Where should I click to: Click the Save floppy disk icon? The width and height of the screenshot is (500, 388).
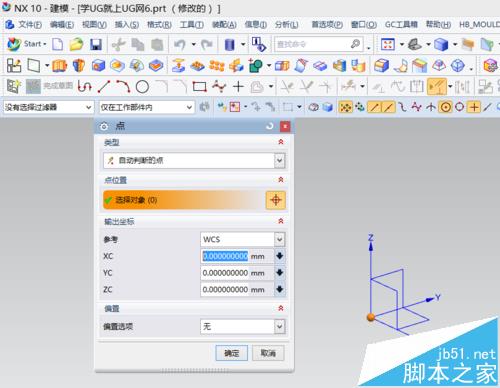pos(96,44)
